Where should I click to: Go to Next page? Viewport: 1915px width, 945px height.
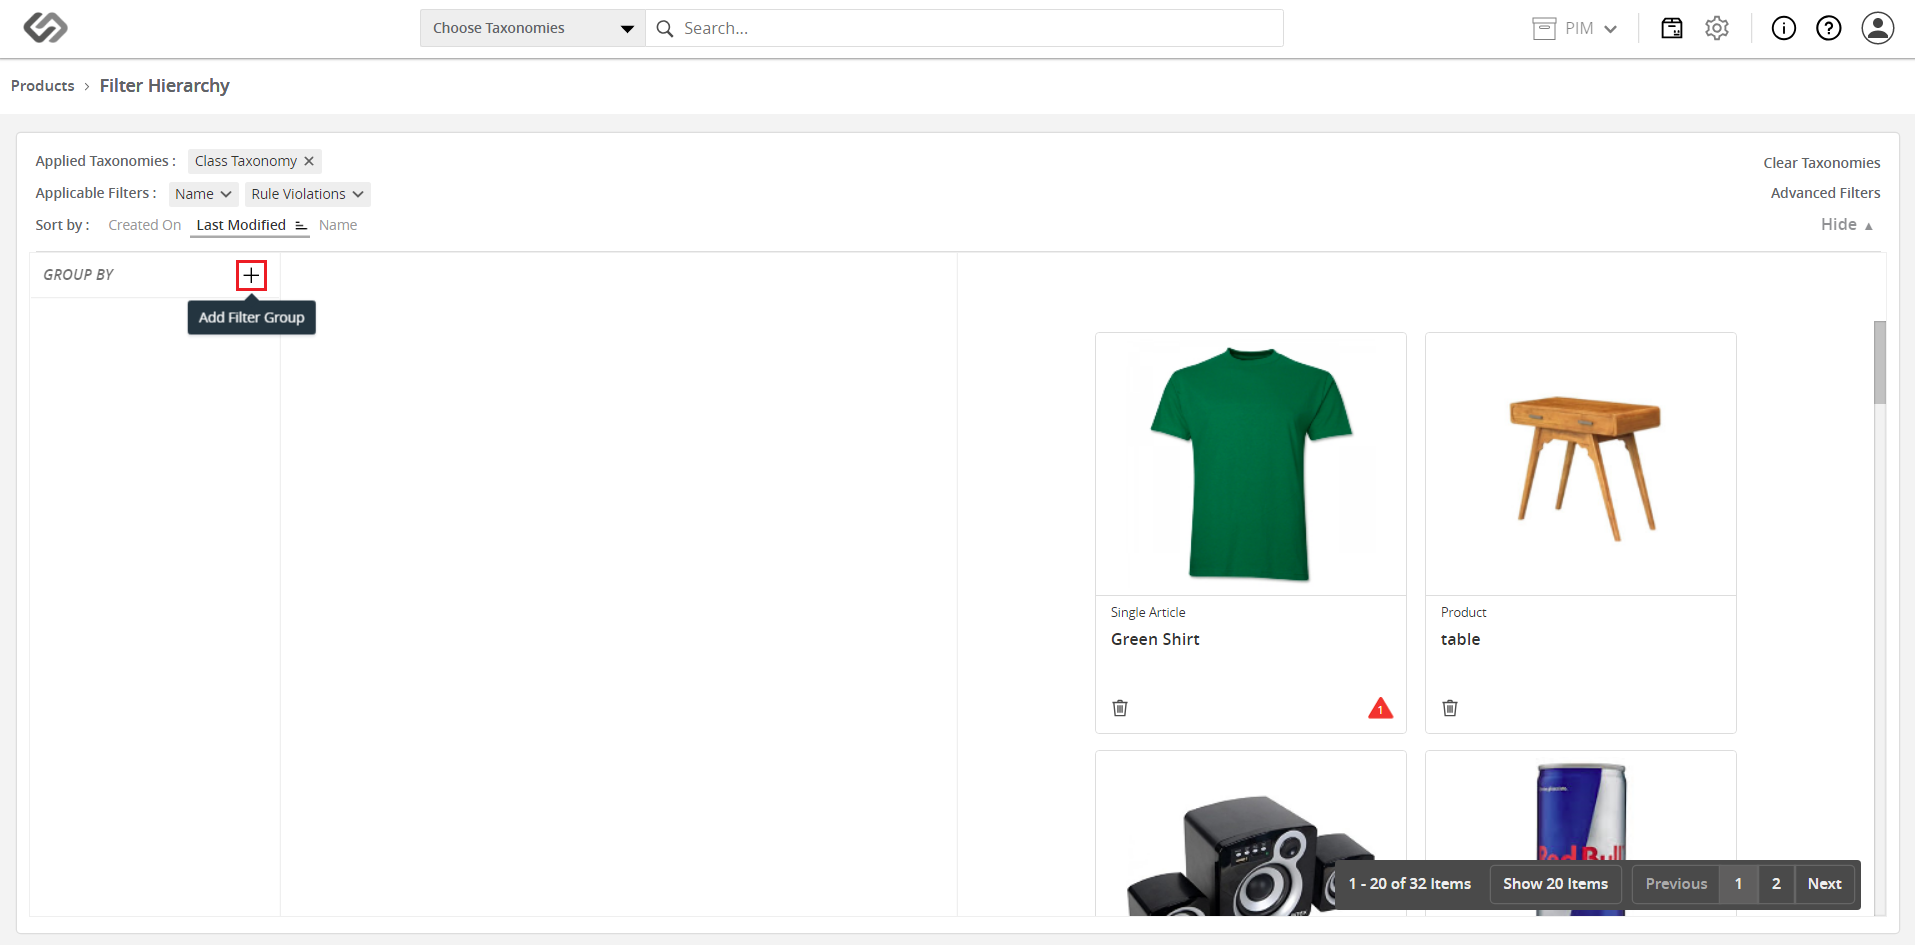[x=1825, y=884]
